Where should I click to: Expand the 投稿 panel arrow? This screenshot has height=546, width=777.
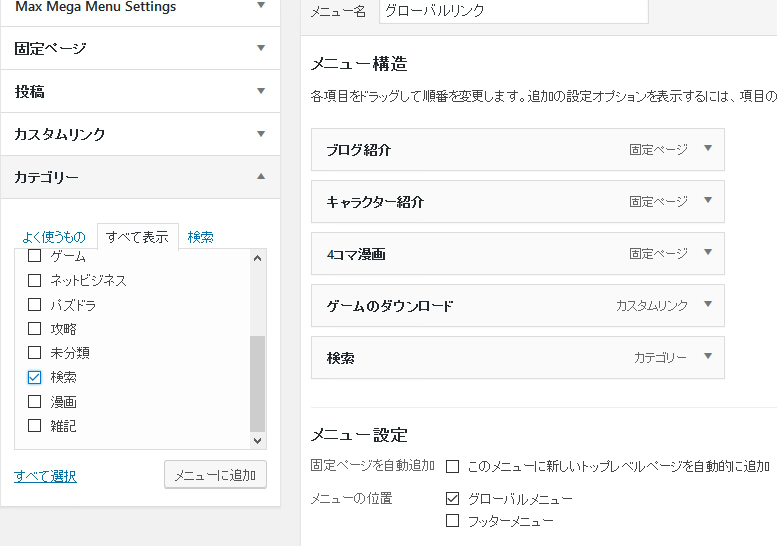tap(261, 91)
